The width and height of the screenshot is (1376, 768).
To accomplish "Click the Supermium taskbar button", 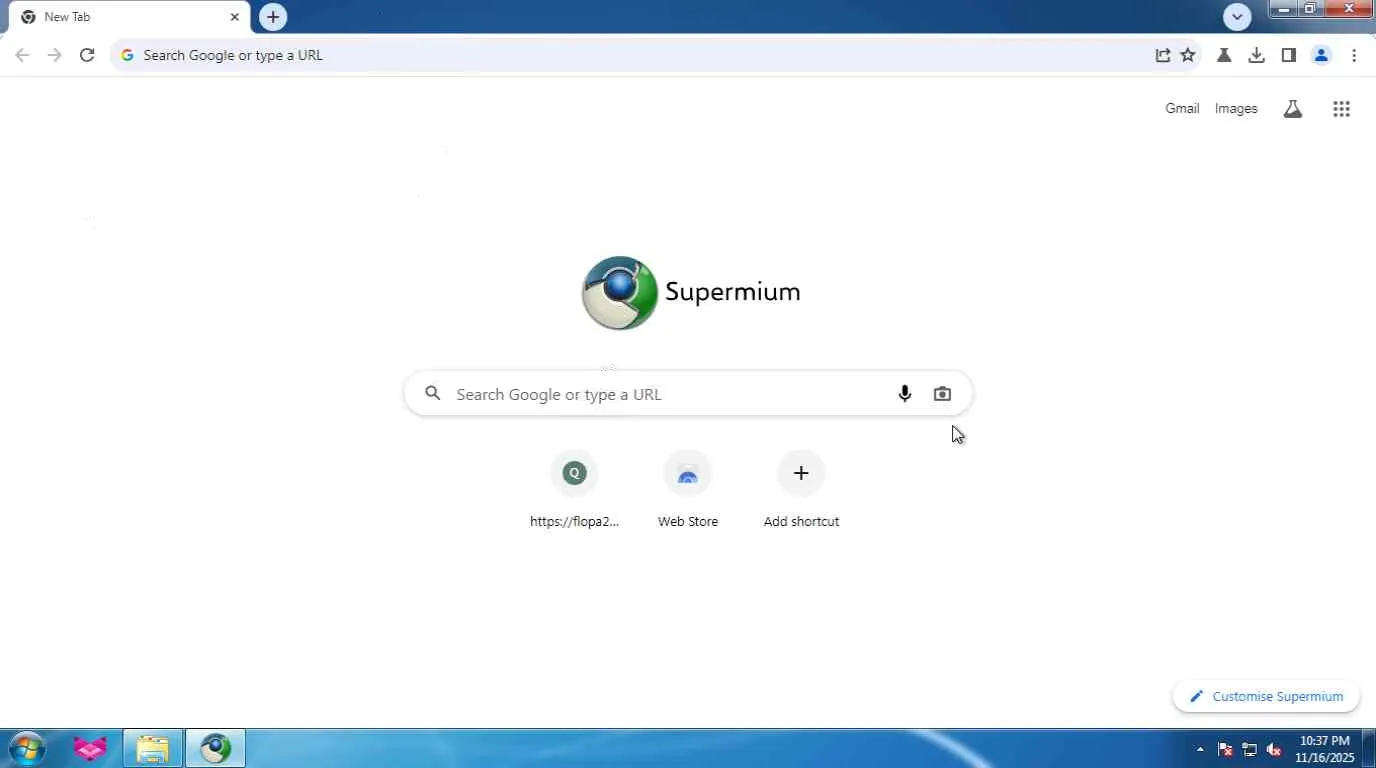I will (x=215, y=748).
